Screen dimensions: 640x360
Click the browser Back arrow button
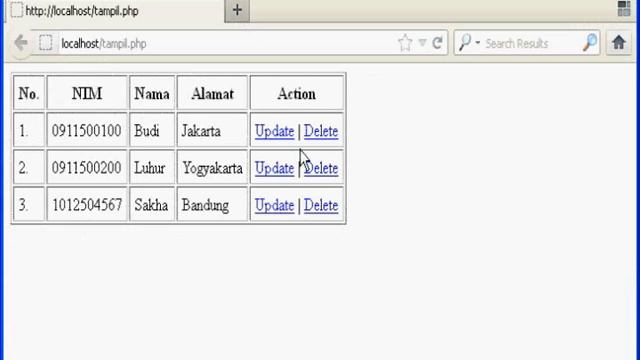click(x=20, y=43)
